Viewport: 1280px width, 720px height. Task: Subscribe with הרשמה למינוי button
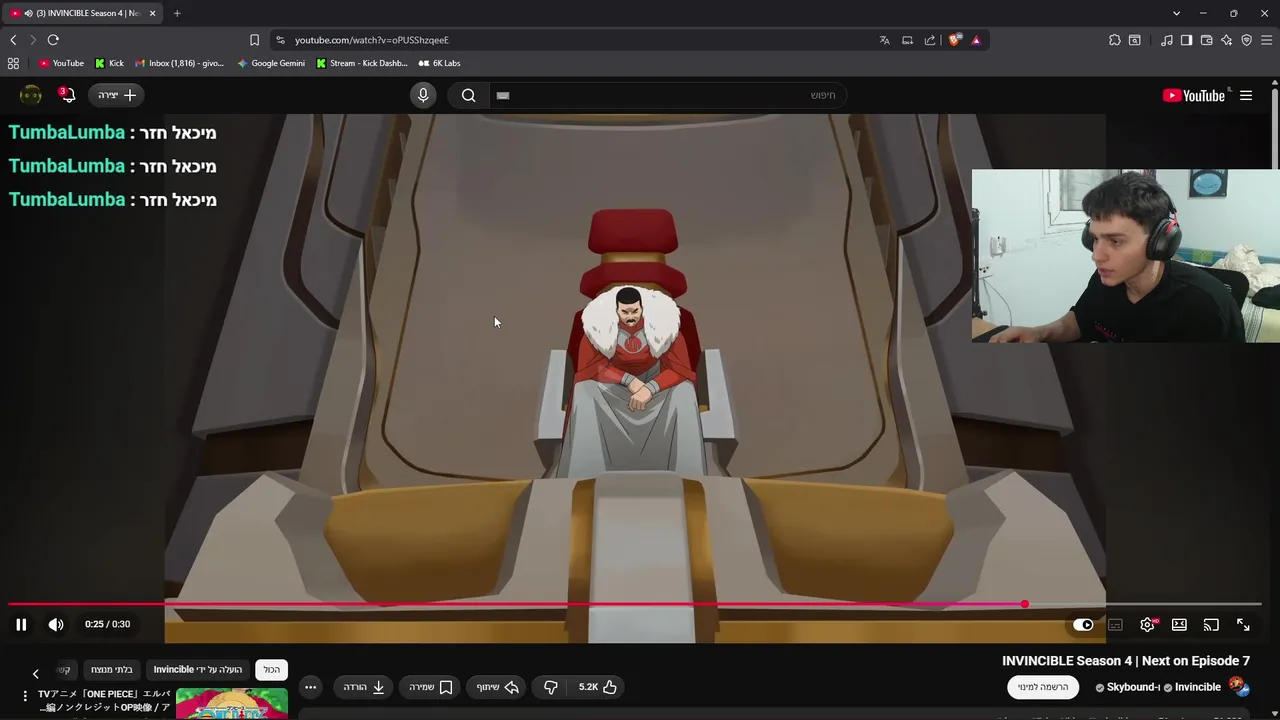[1043, 687]
